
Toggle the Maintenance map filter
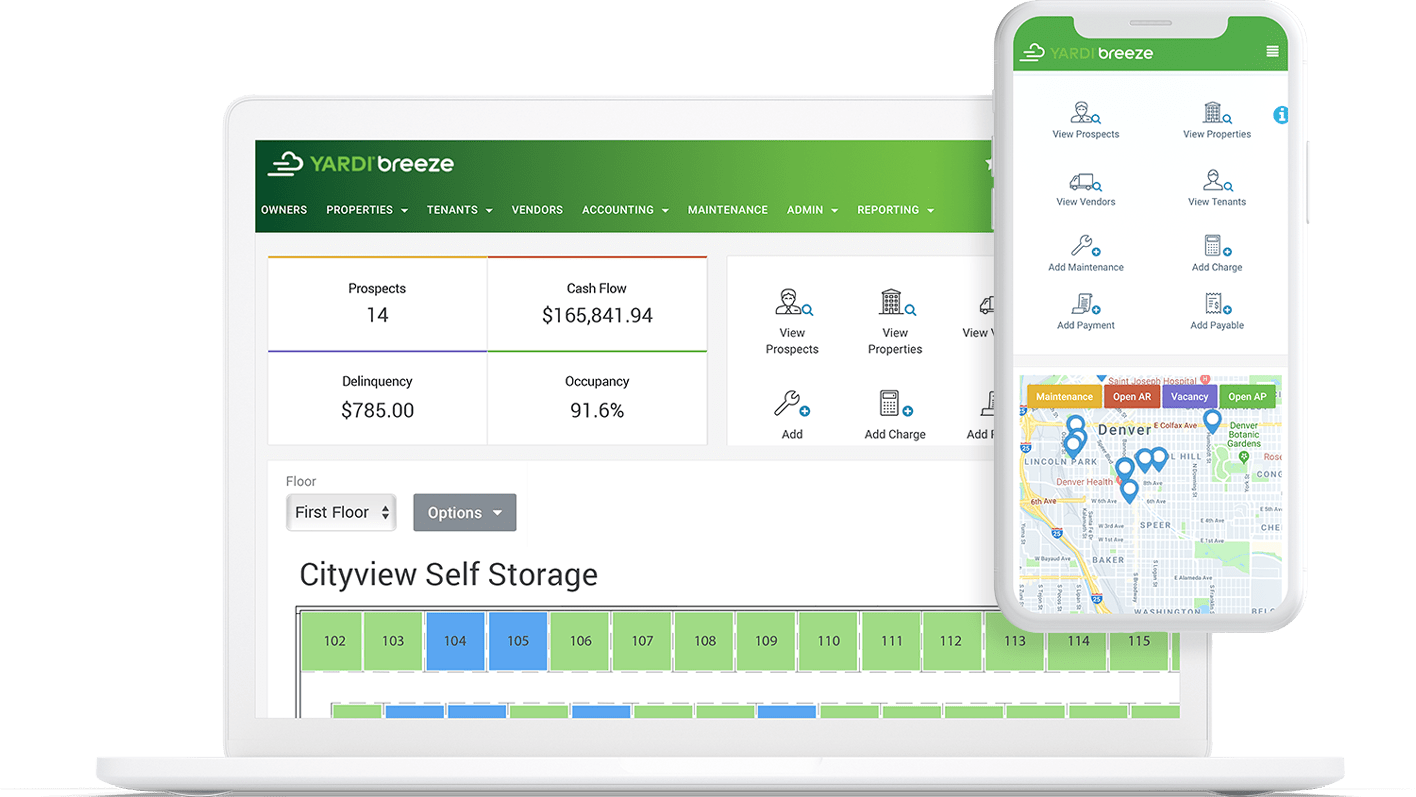click(x=1064, y=397)
